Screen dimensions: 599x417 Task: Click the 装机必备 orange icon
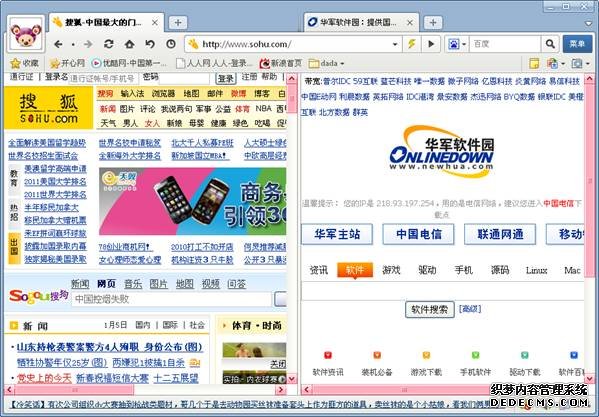(x=377, y=356)
